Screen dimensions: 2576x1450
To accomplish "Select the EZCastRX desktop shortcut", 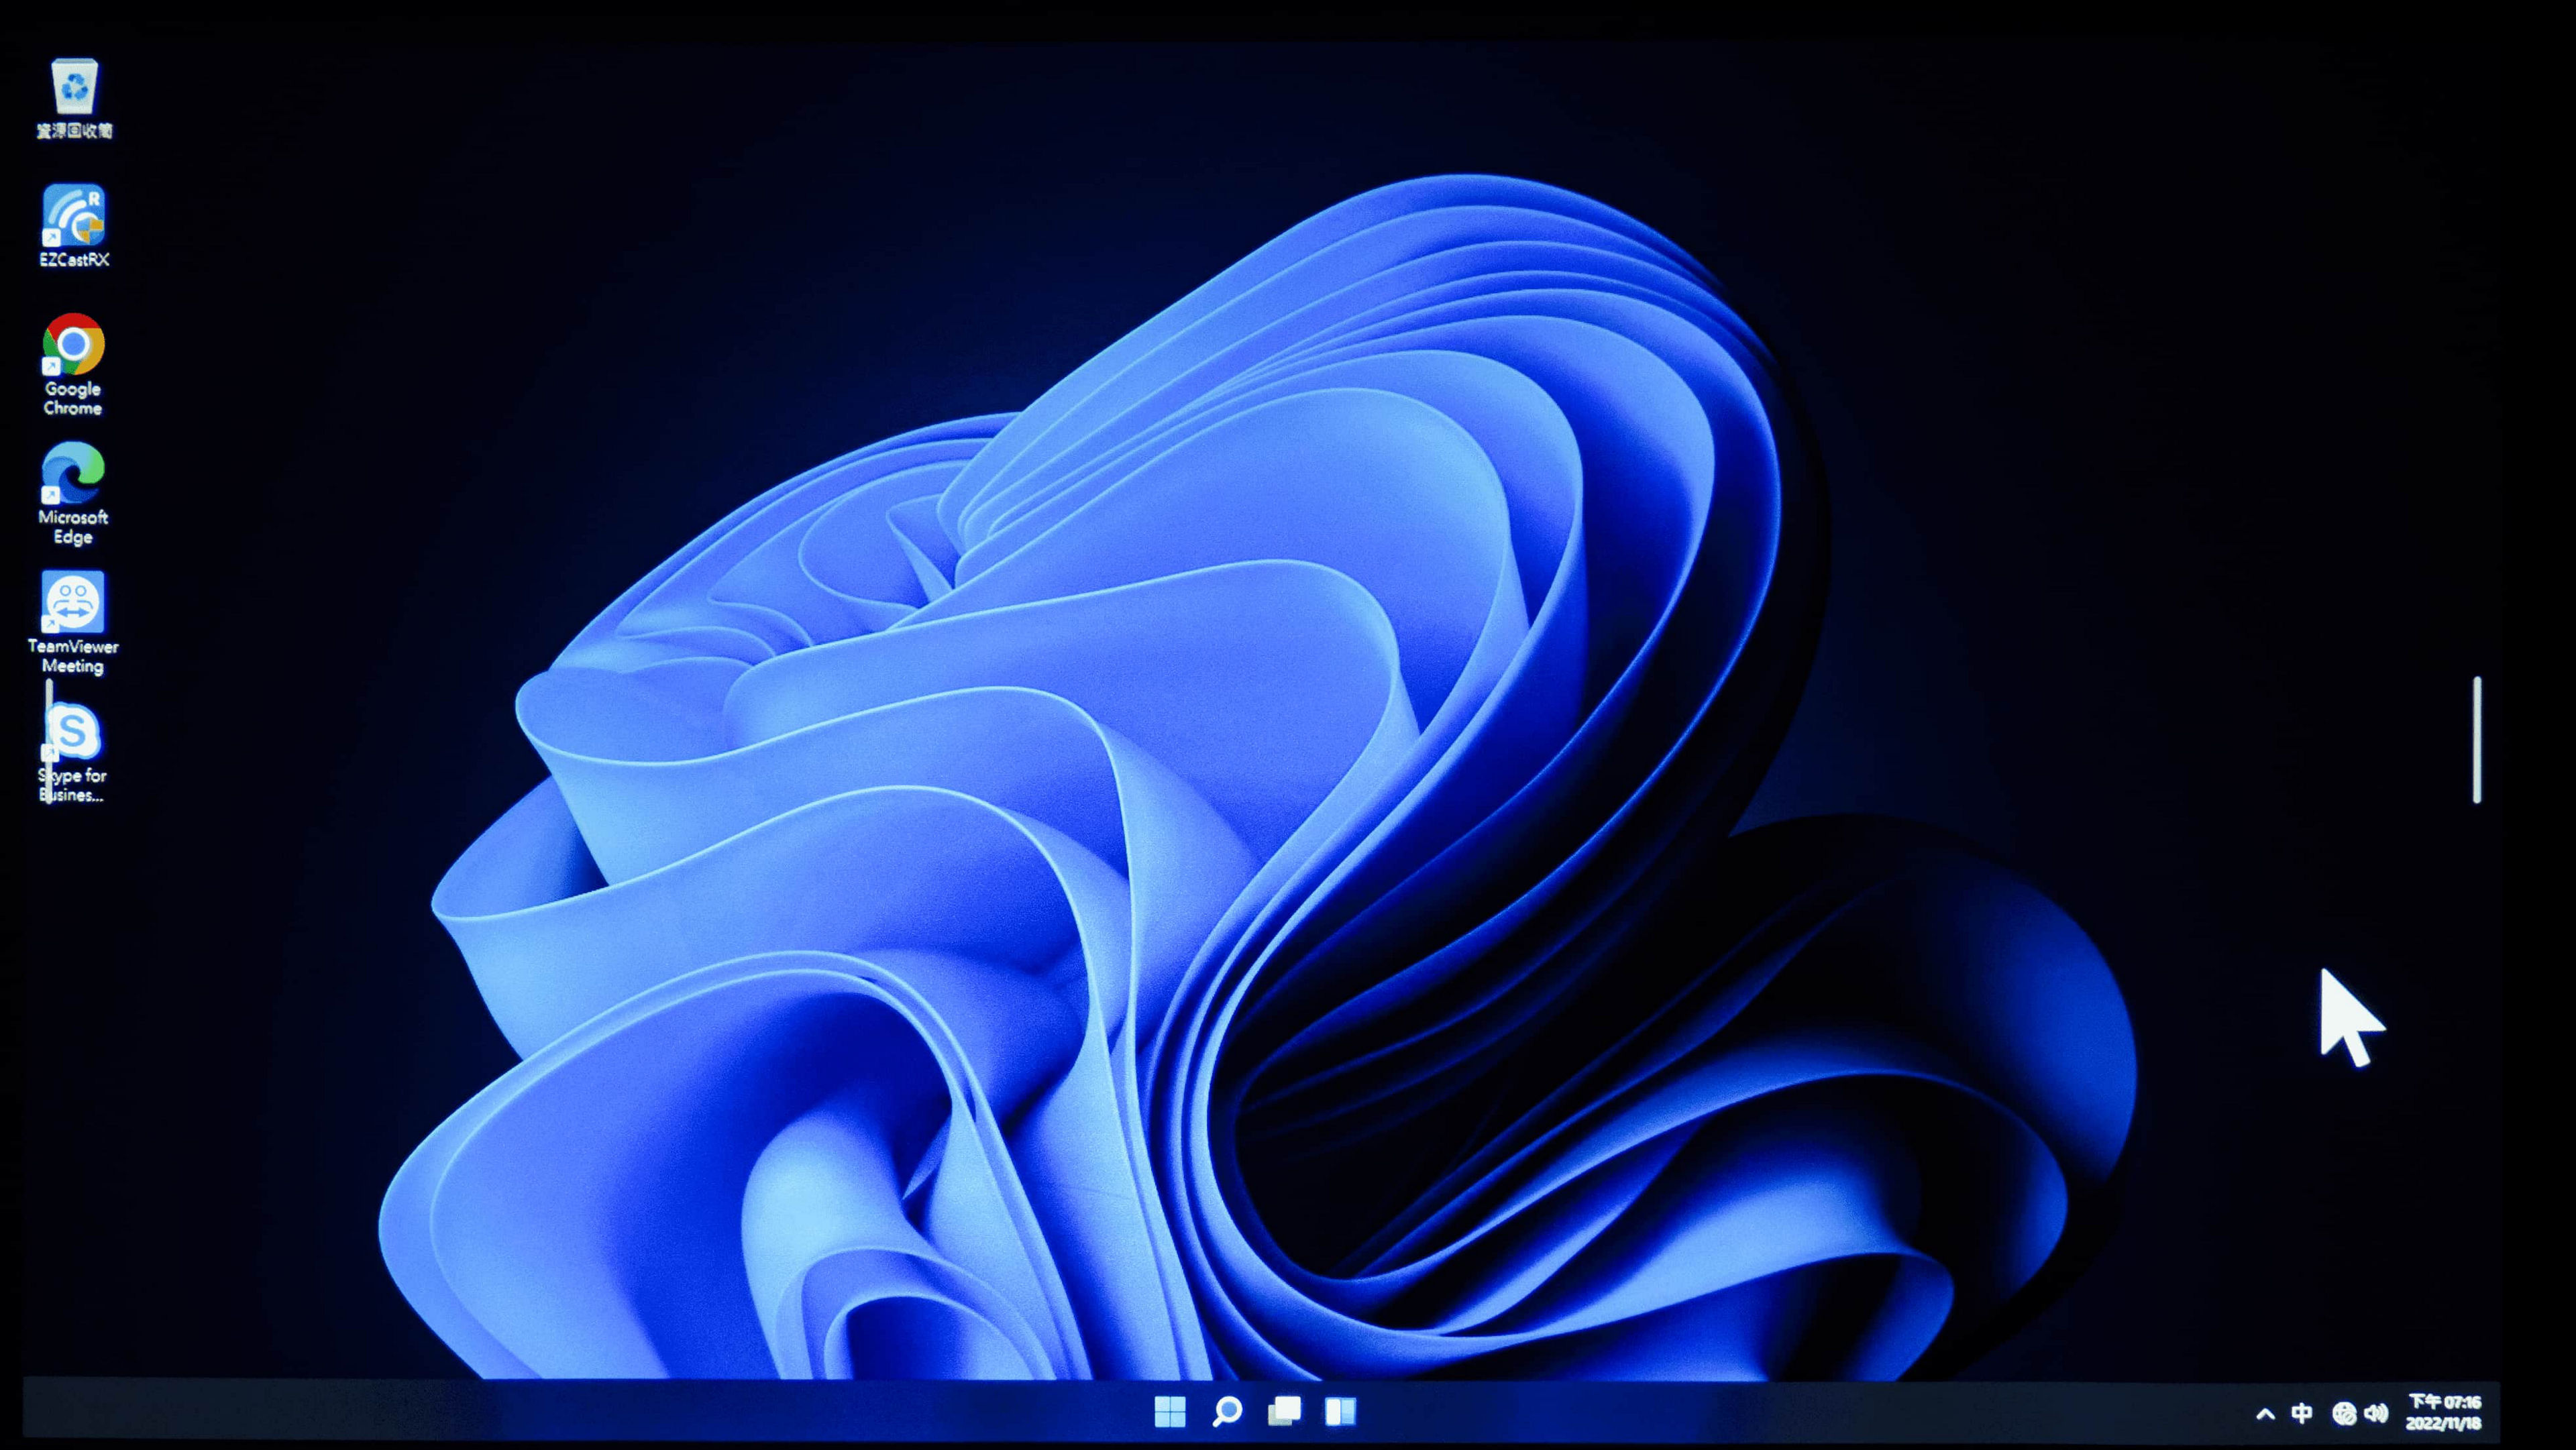I will pyautogui.click(x=74, y=226).
